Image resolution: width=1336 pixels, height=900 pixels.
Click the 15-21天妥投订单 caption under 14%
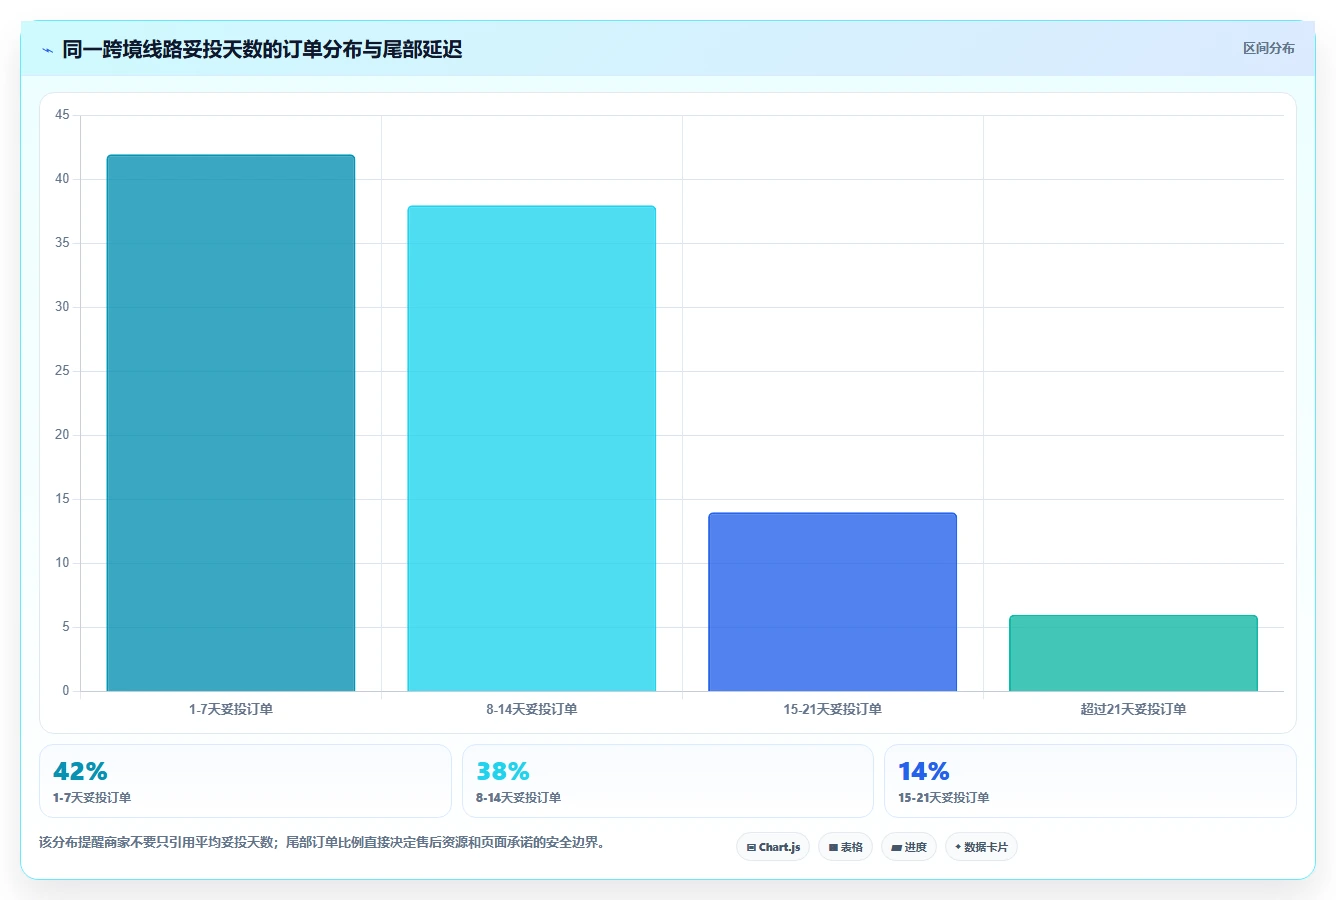tap(943, 798)
